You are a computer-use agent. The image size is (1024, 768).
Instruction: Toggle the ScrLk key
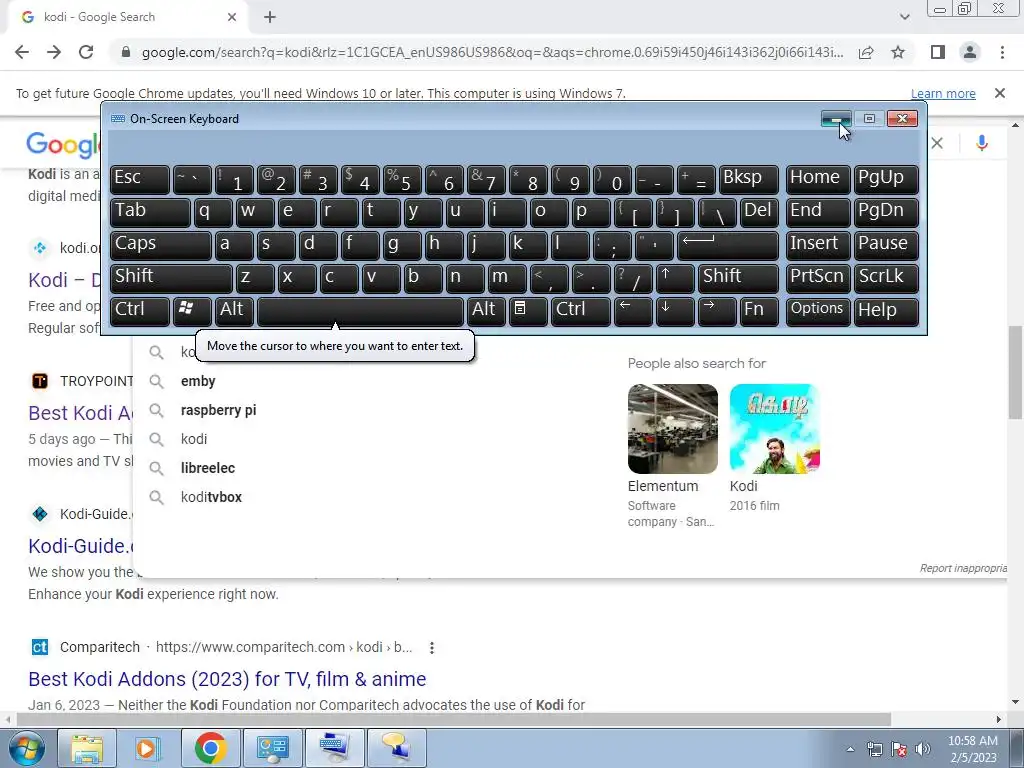[x=886, y=278]
